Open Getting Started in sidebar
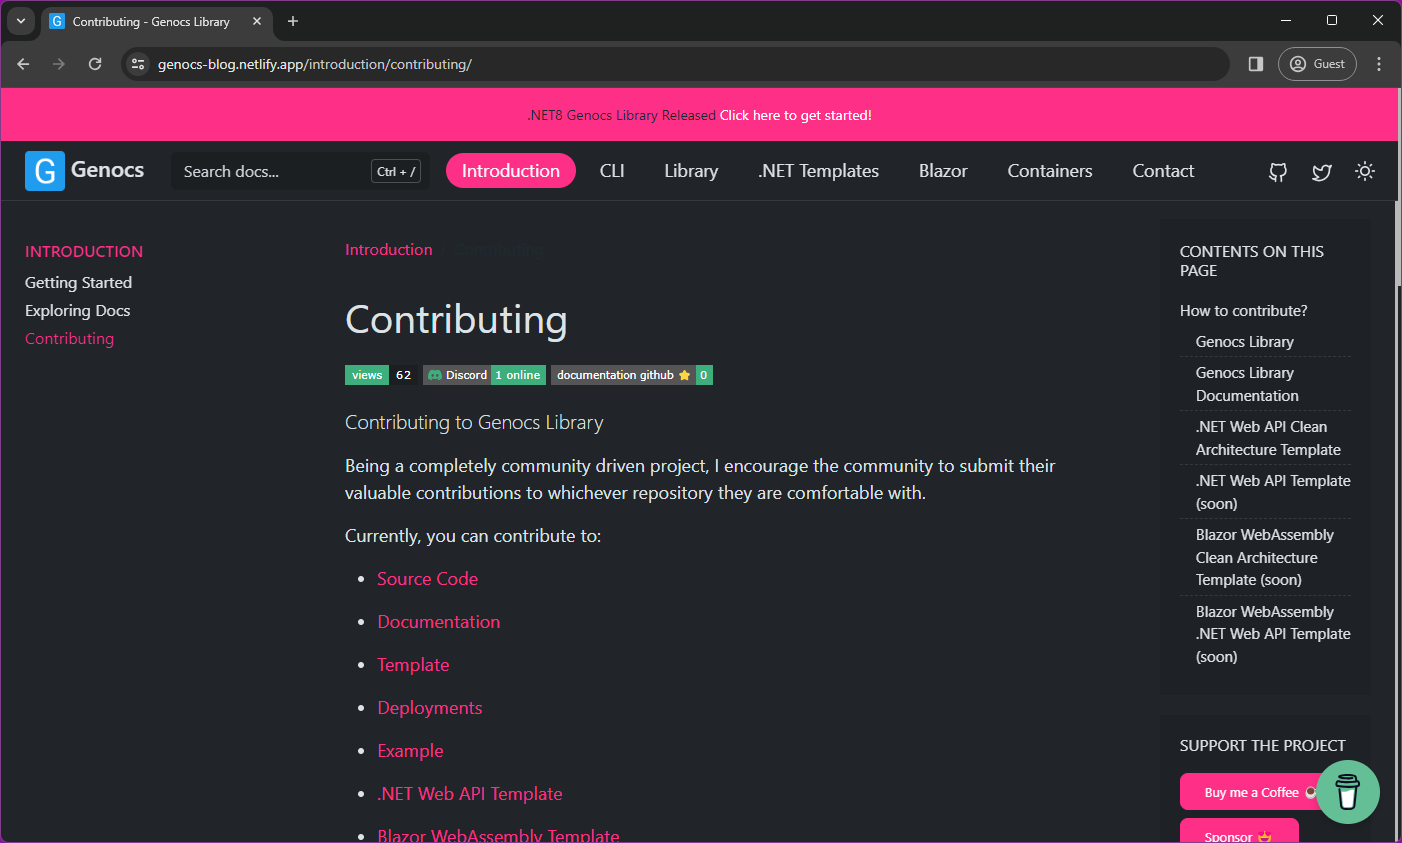This screenshot has width=1402, height=843. click(78, 283)
